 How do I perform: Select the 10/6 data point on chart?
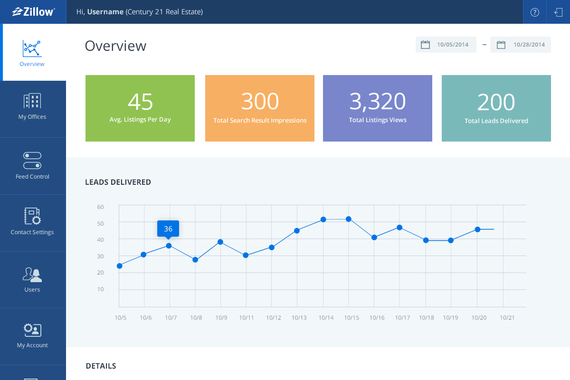pos(143,255)
